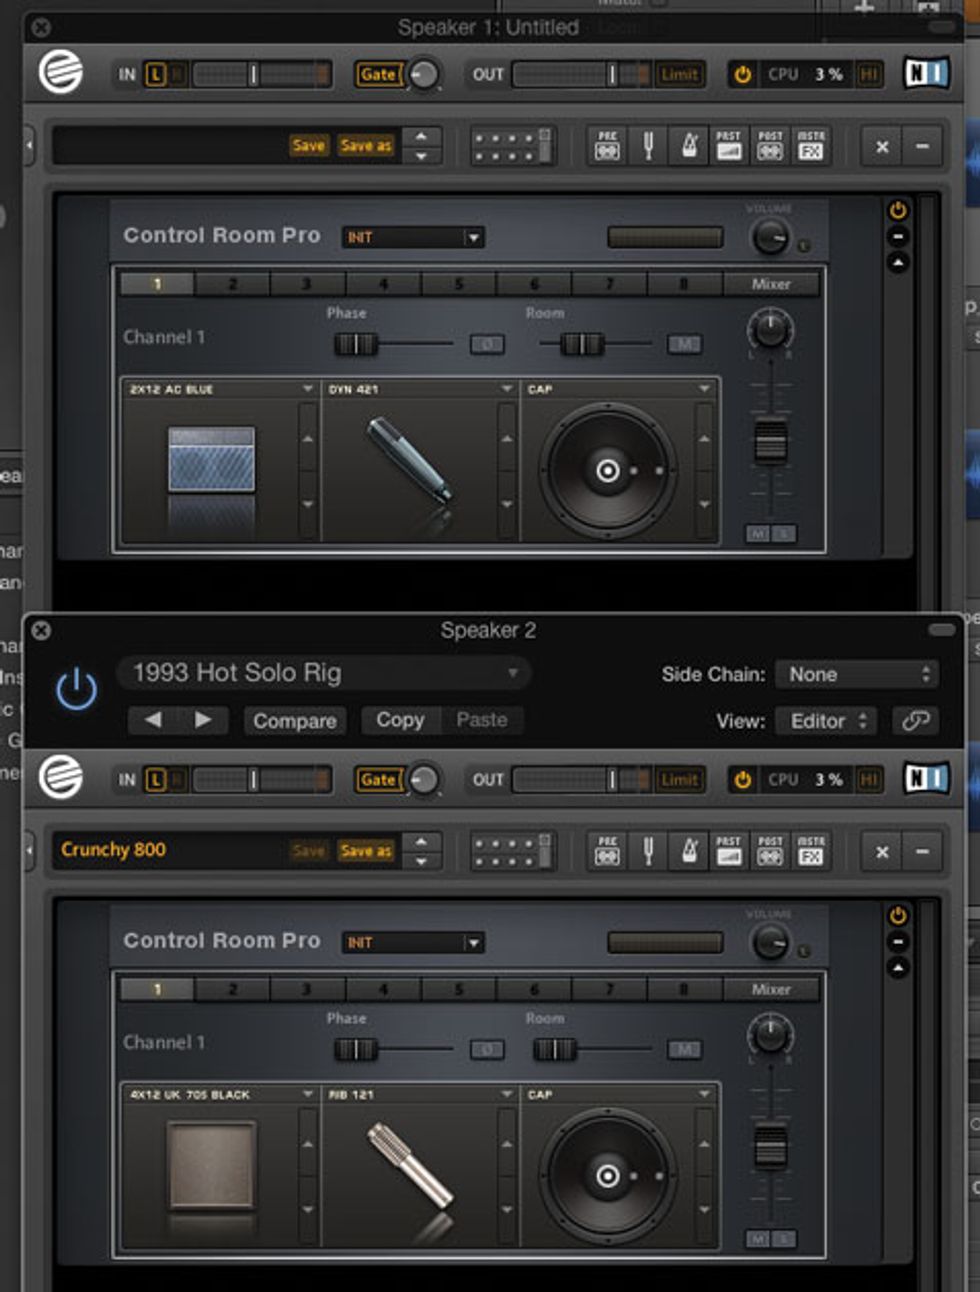Go to previous preset in Speaker 2 header
The width and height of the screenshot is (980, 1292).
[x=153, y=720]
